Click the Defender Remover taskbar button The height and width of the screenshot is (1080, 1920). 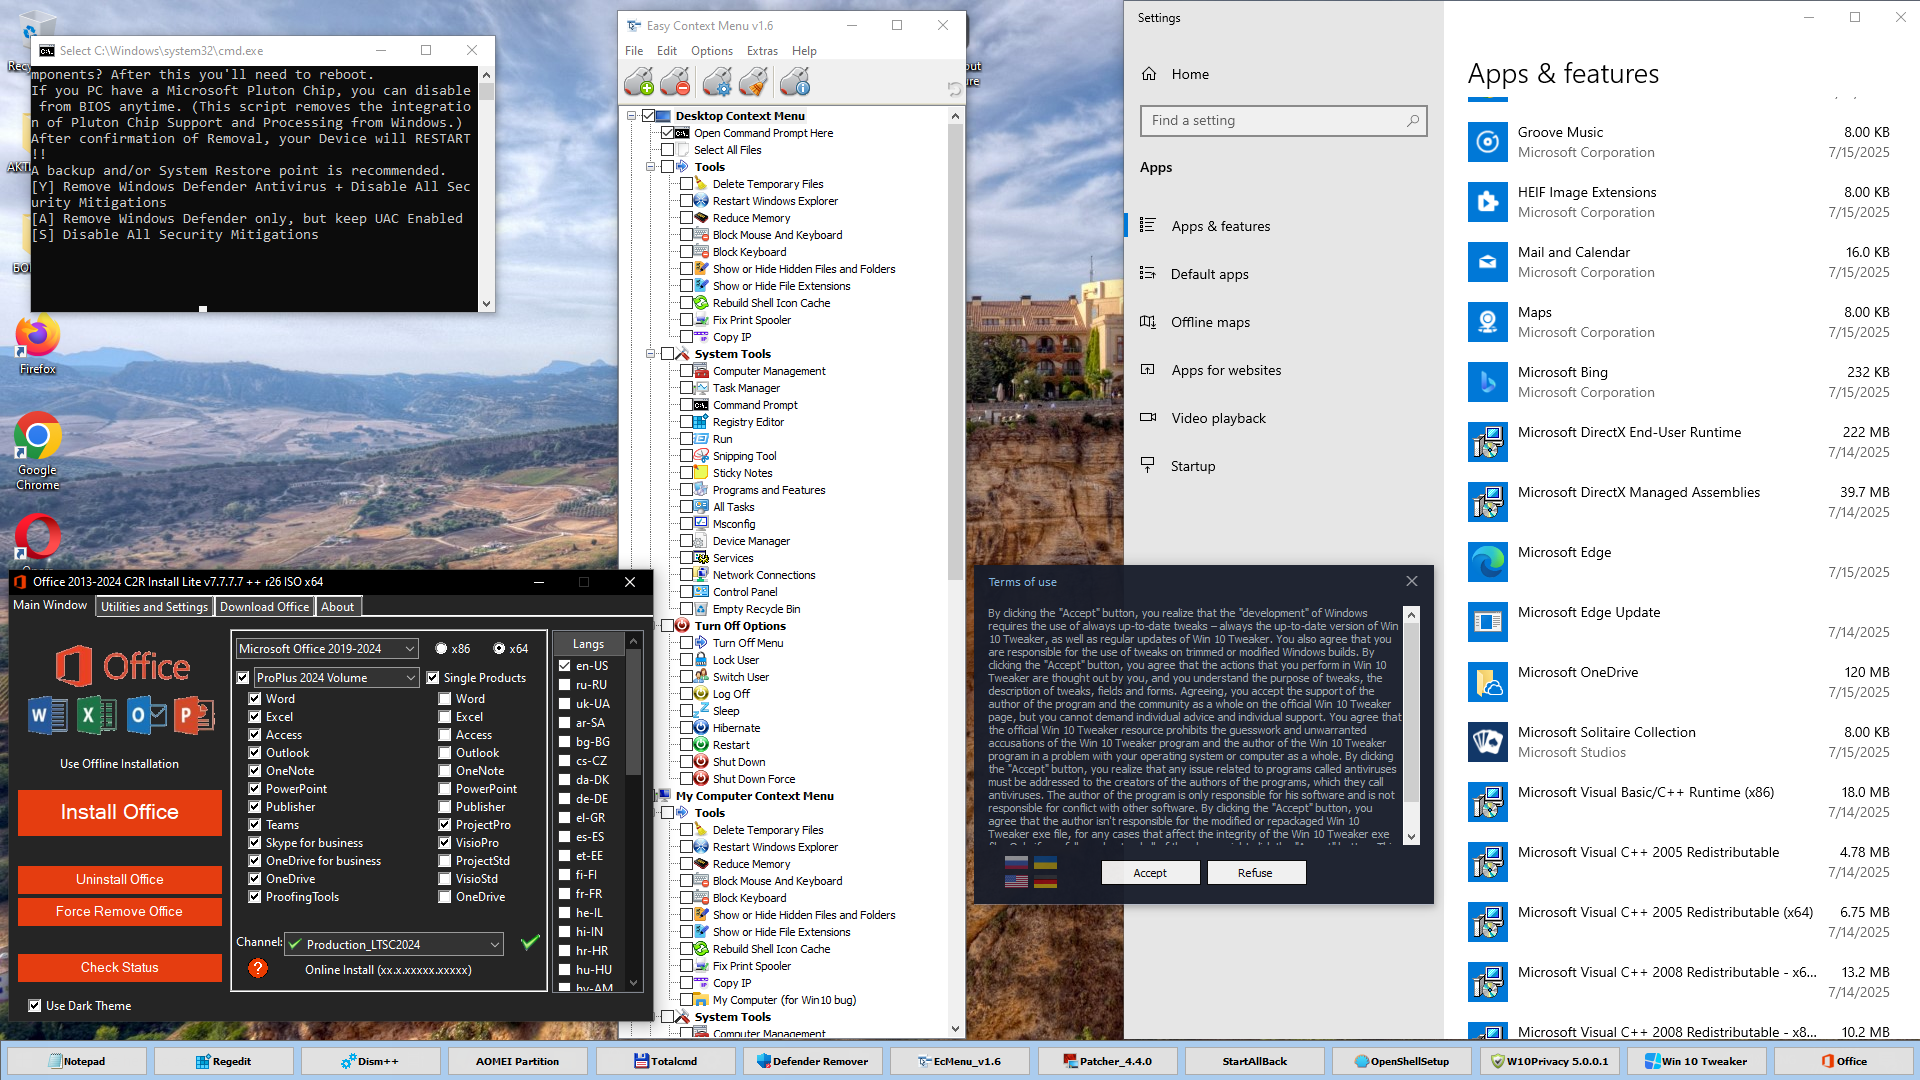812,1062
